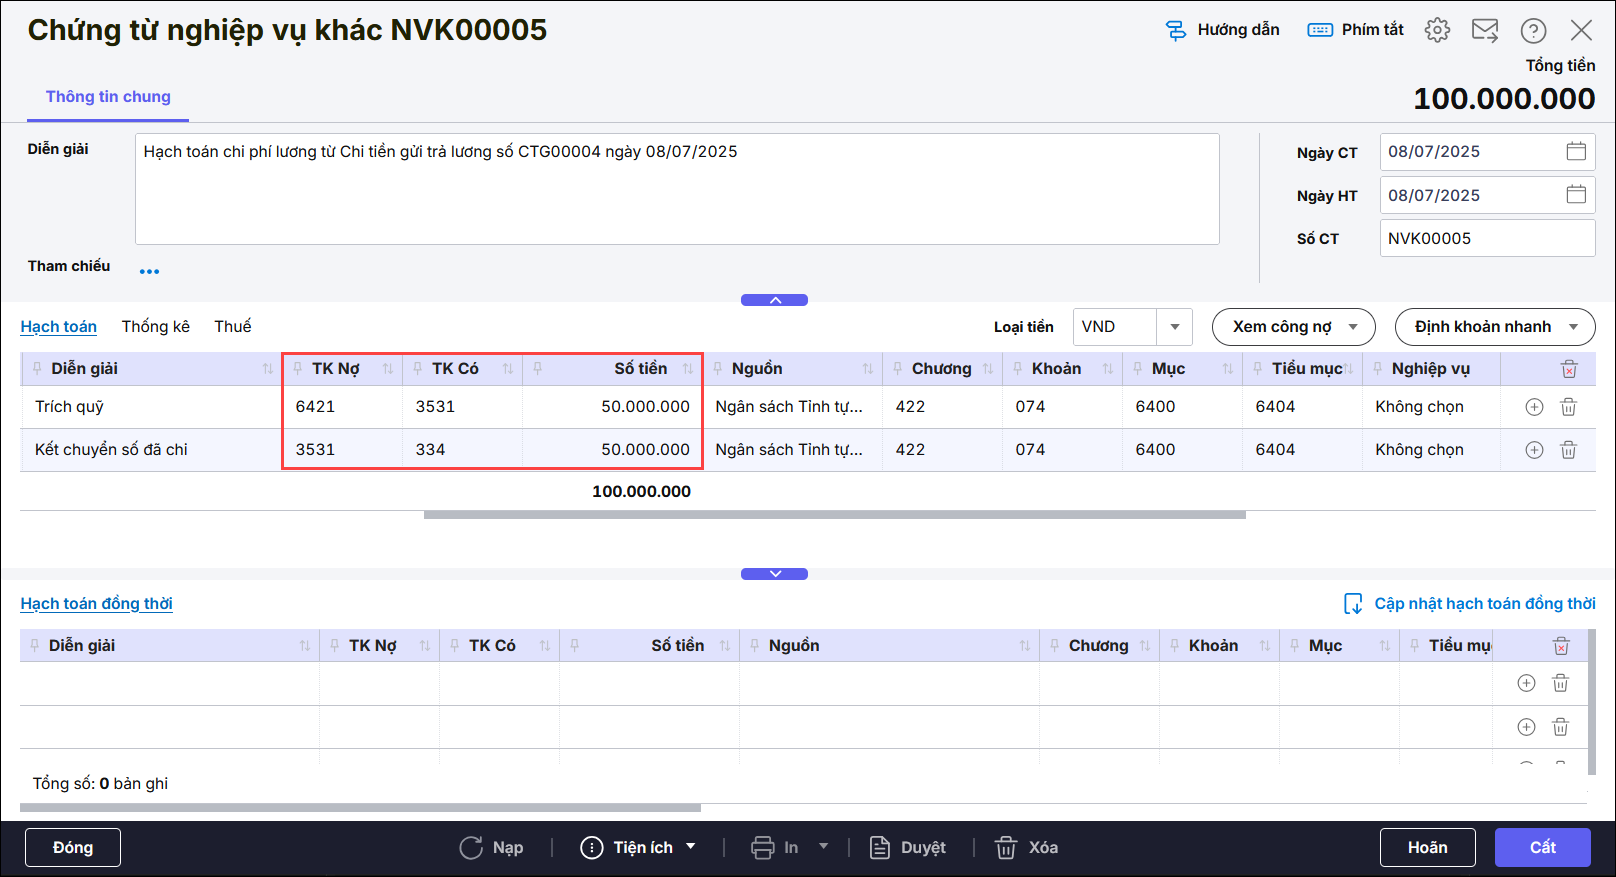
Task: Collapse the general info section chevron
Action: pos(774,300)
